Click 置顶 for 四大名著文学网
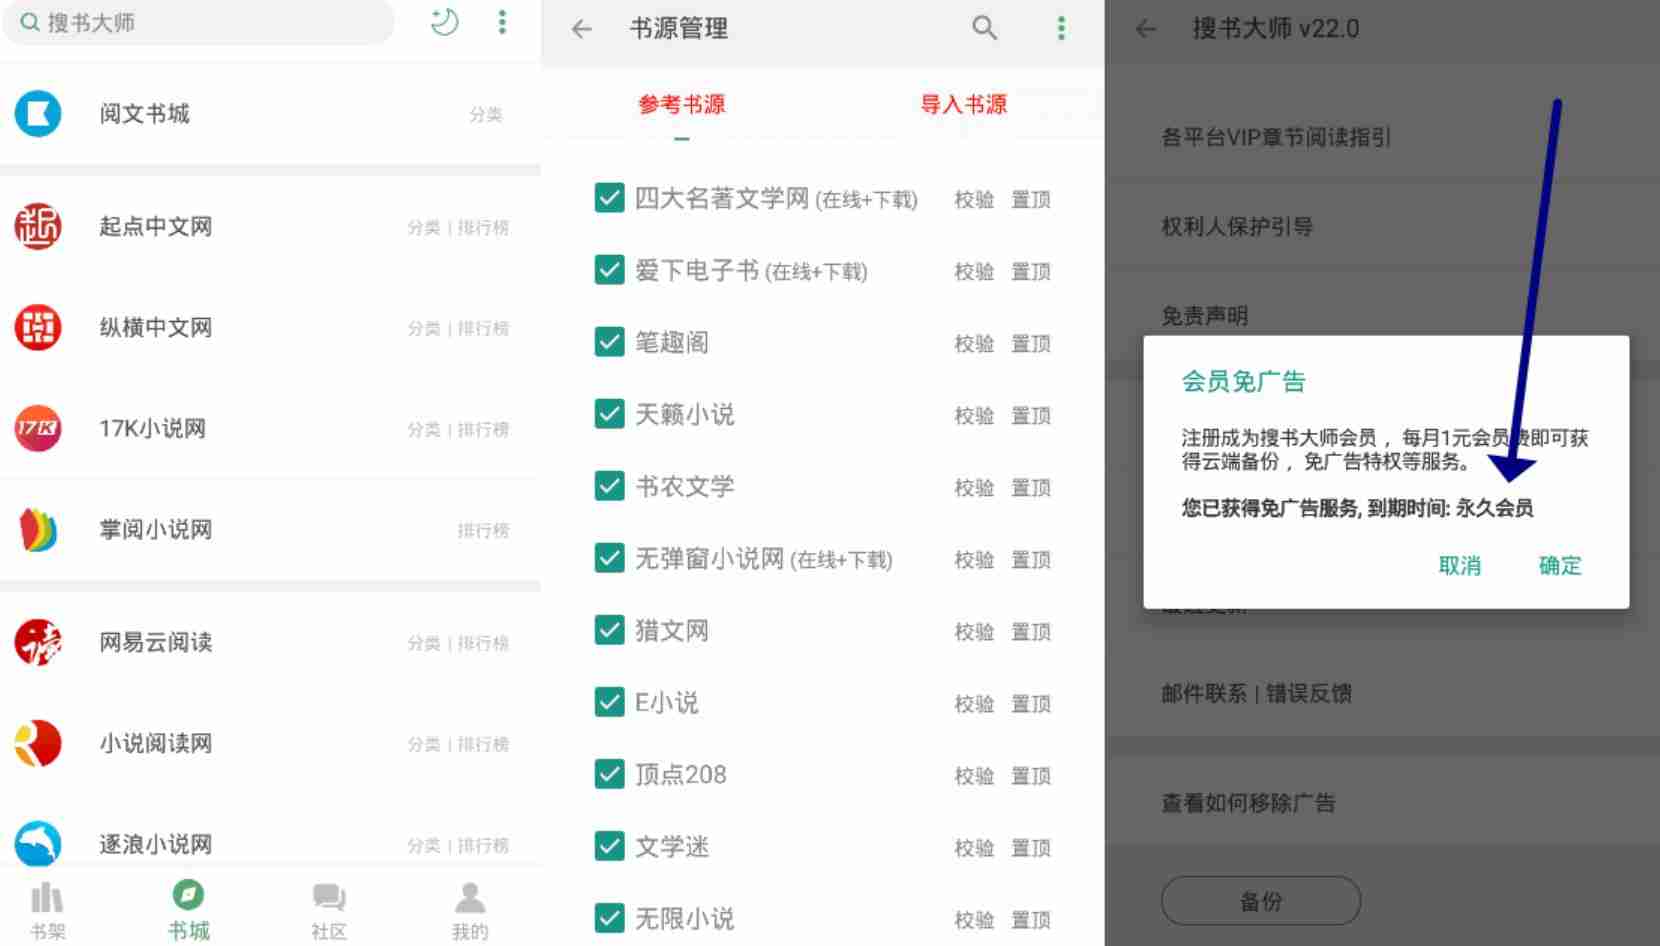This screenshot has width=1660, height=946. click(x=1031, y=200)
